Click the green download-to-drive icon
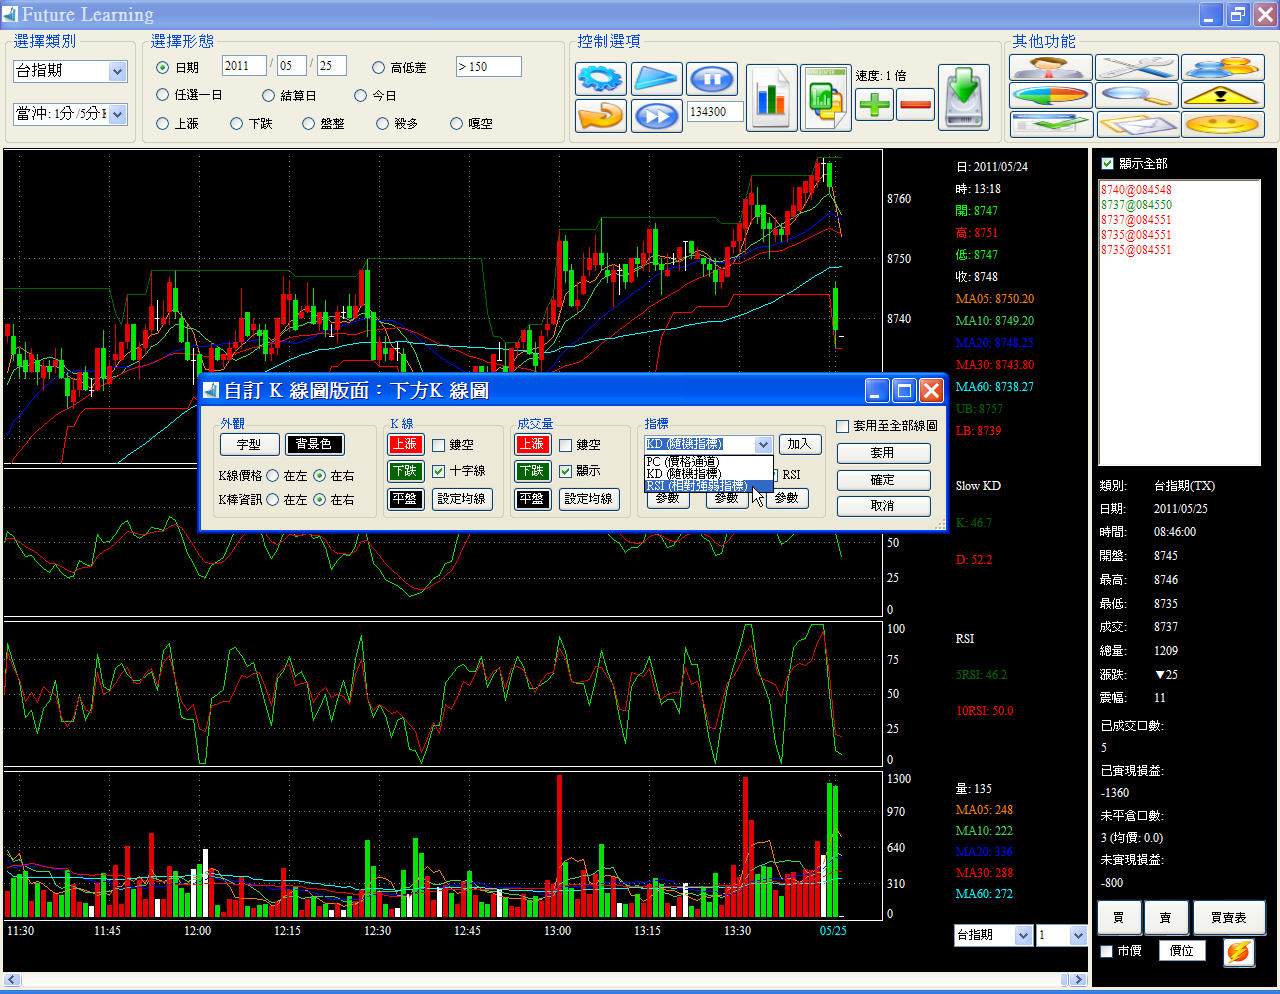The height and width of the screenshot is (994, 1280). coord(964,97)
